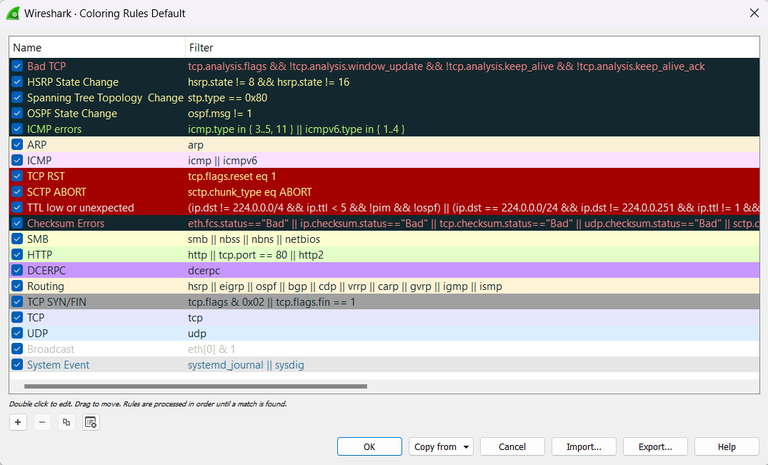Select the Checksum Errors rule name

pyautogui.click(x=66, y=223)
